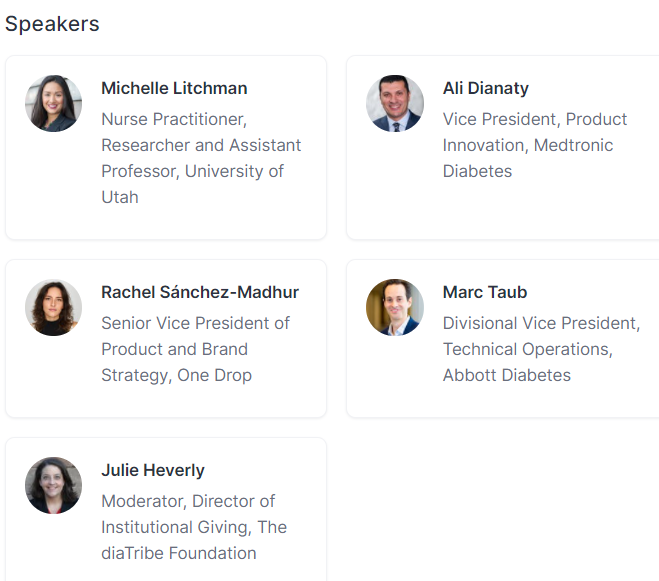Open Michelle Litchman's name link
The image size is (659, 581).
(174, 88)
